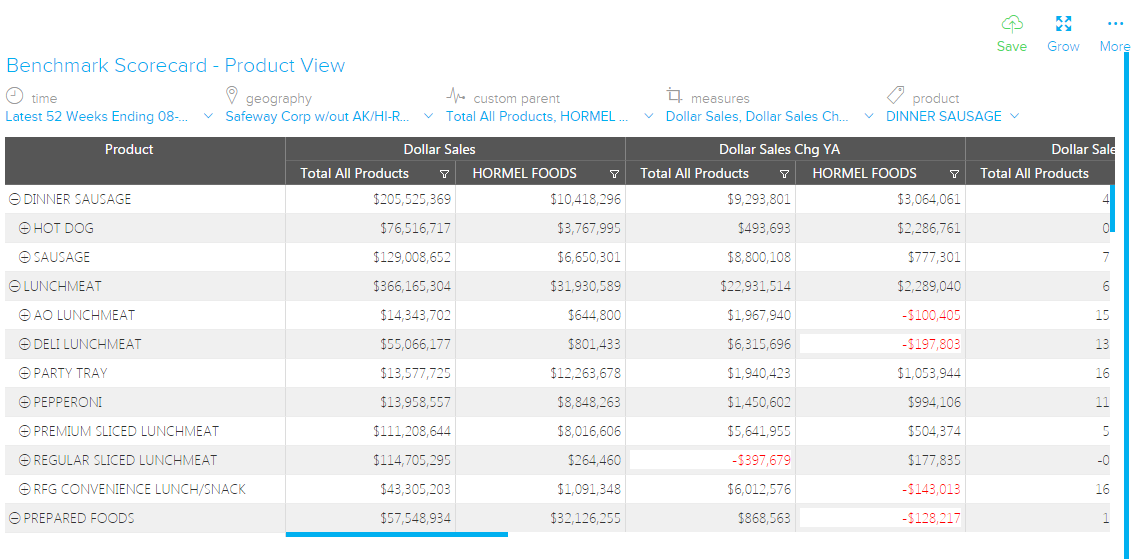Click the measures crop icon

(x=675, y=96)
